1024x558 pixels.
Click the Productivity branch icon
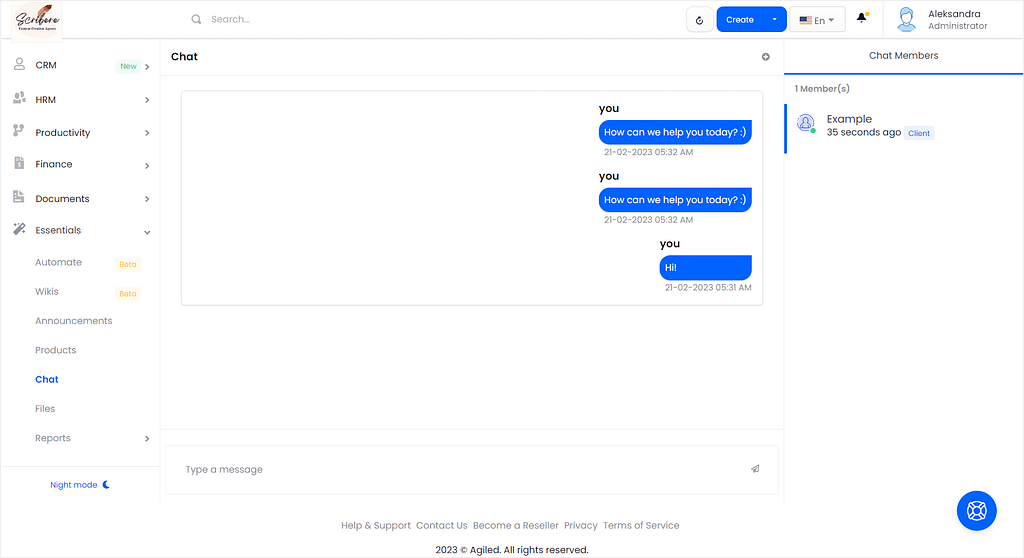(x=19, y=131)
